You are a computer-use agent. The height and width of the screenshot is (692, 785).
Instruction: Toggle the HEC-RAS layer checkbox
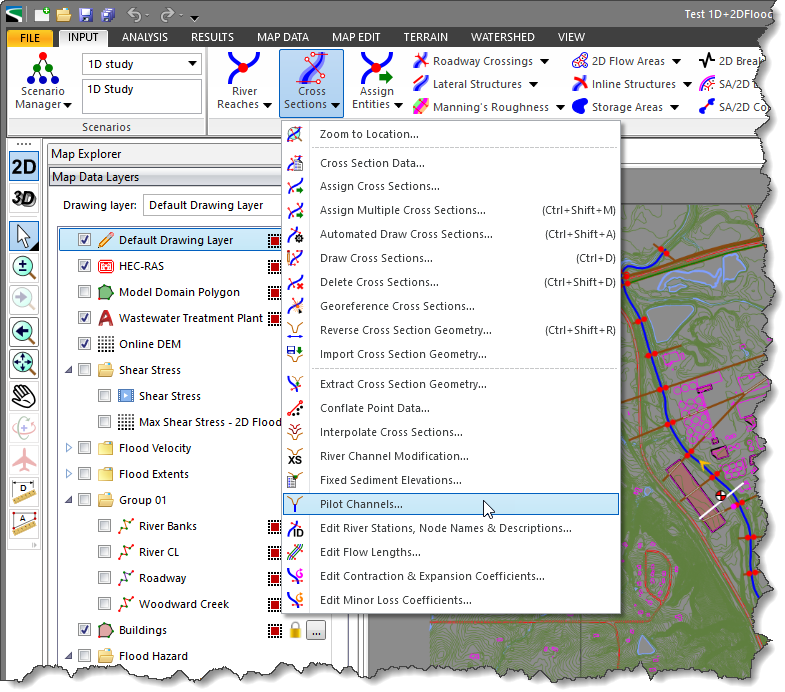85,266
